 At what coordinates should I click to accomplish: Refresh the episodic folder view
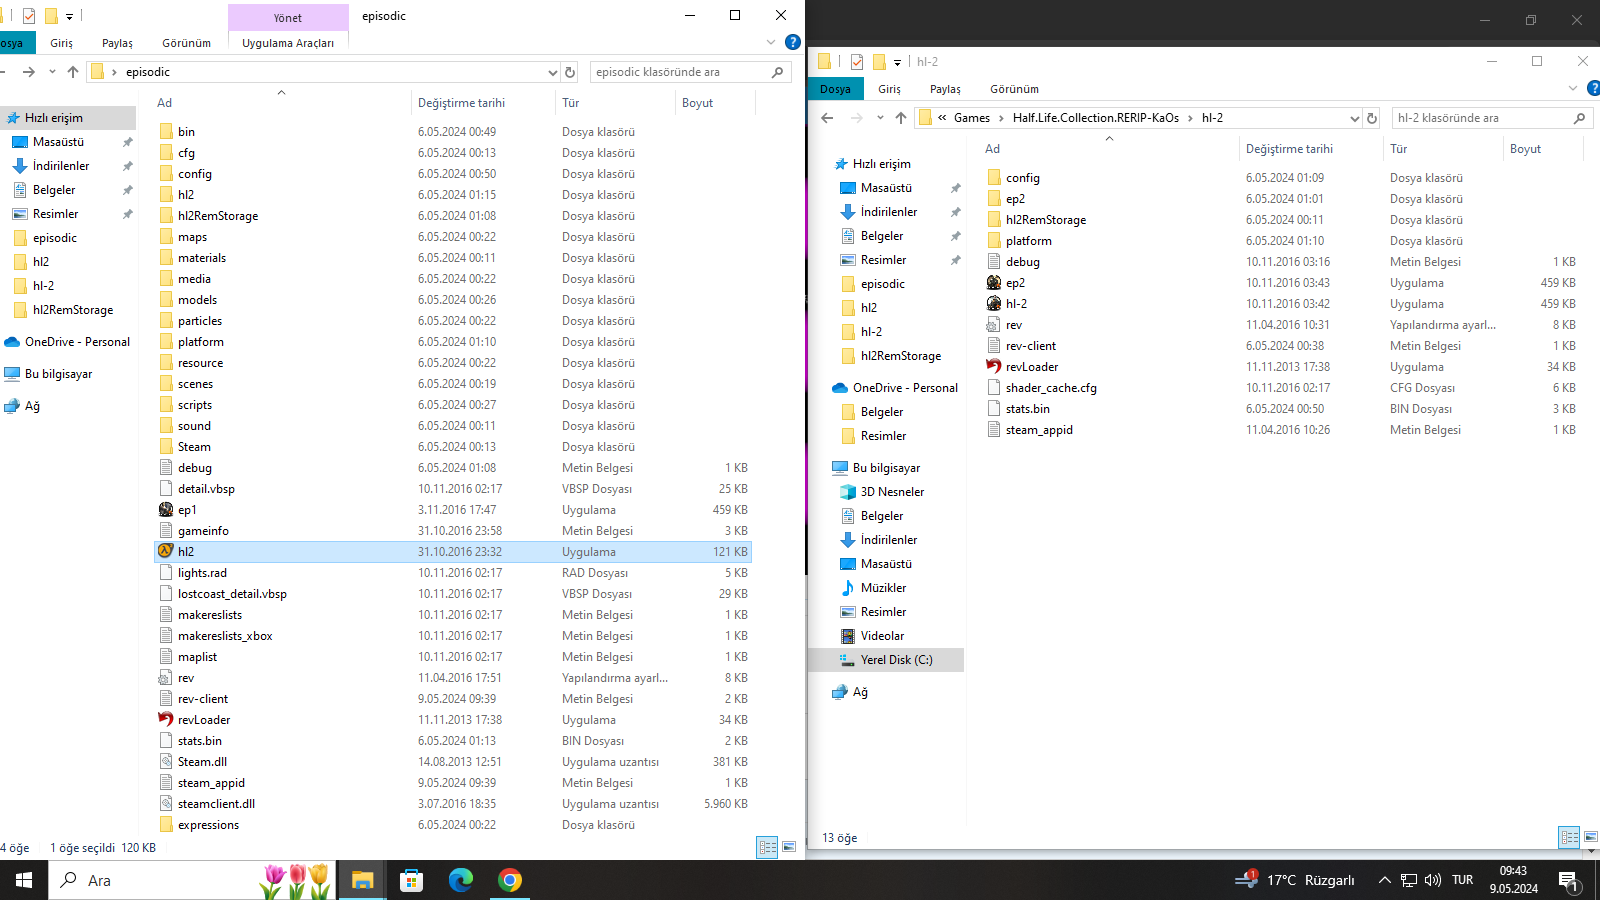point(570,72)
